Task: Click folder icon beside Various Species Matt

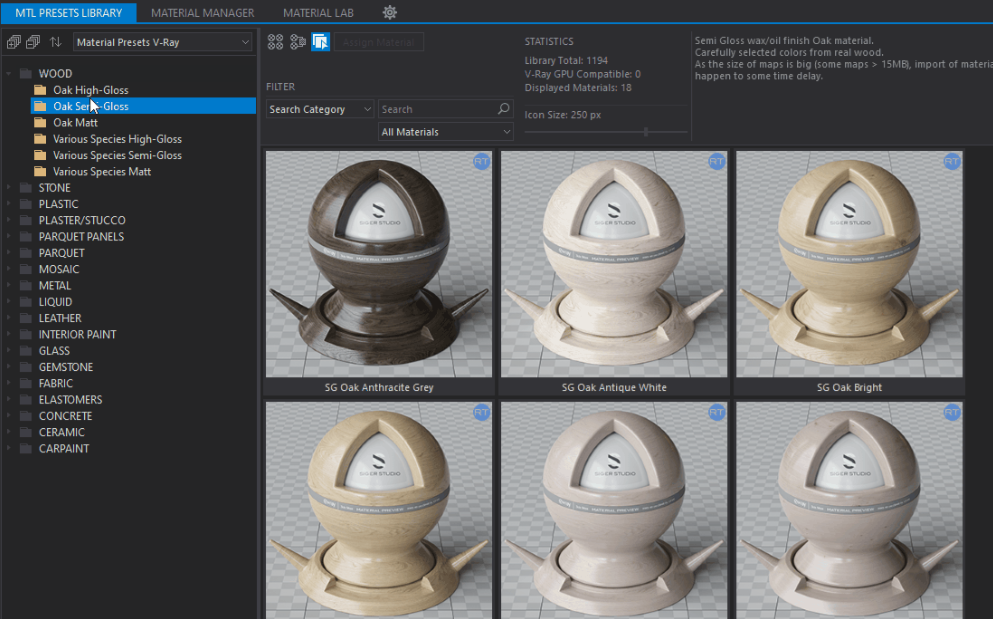Action: 40,171
